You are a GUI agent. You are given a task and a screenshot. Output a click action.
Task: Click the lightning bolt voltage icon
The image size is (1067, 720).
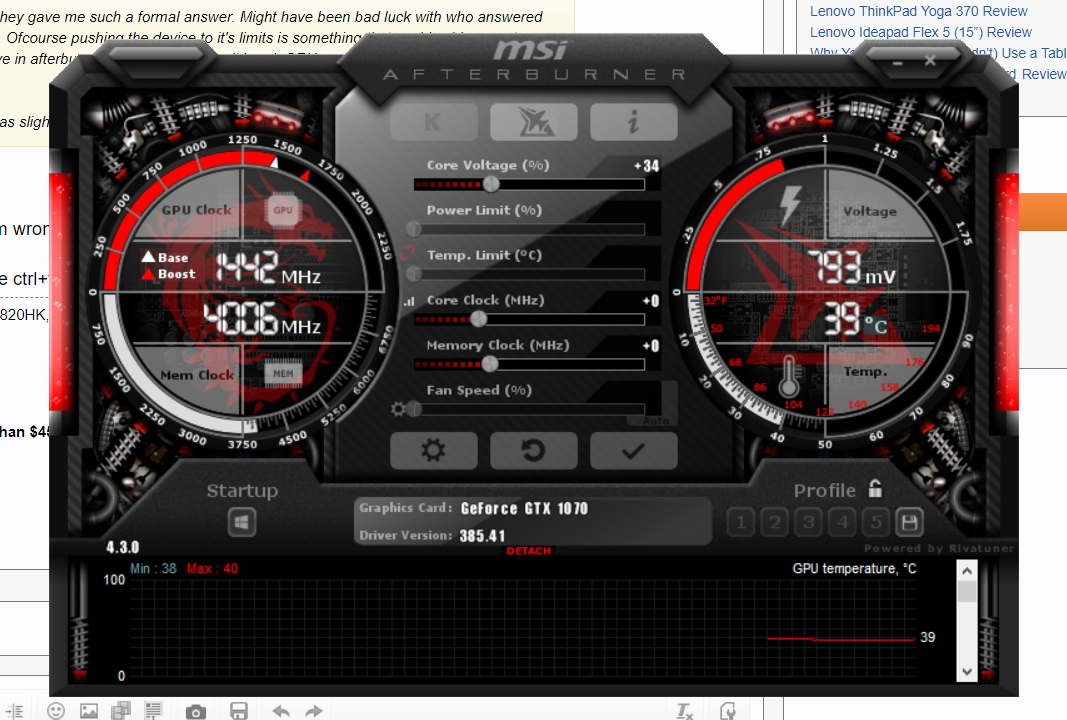coord(789,206)
